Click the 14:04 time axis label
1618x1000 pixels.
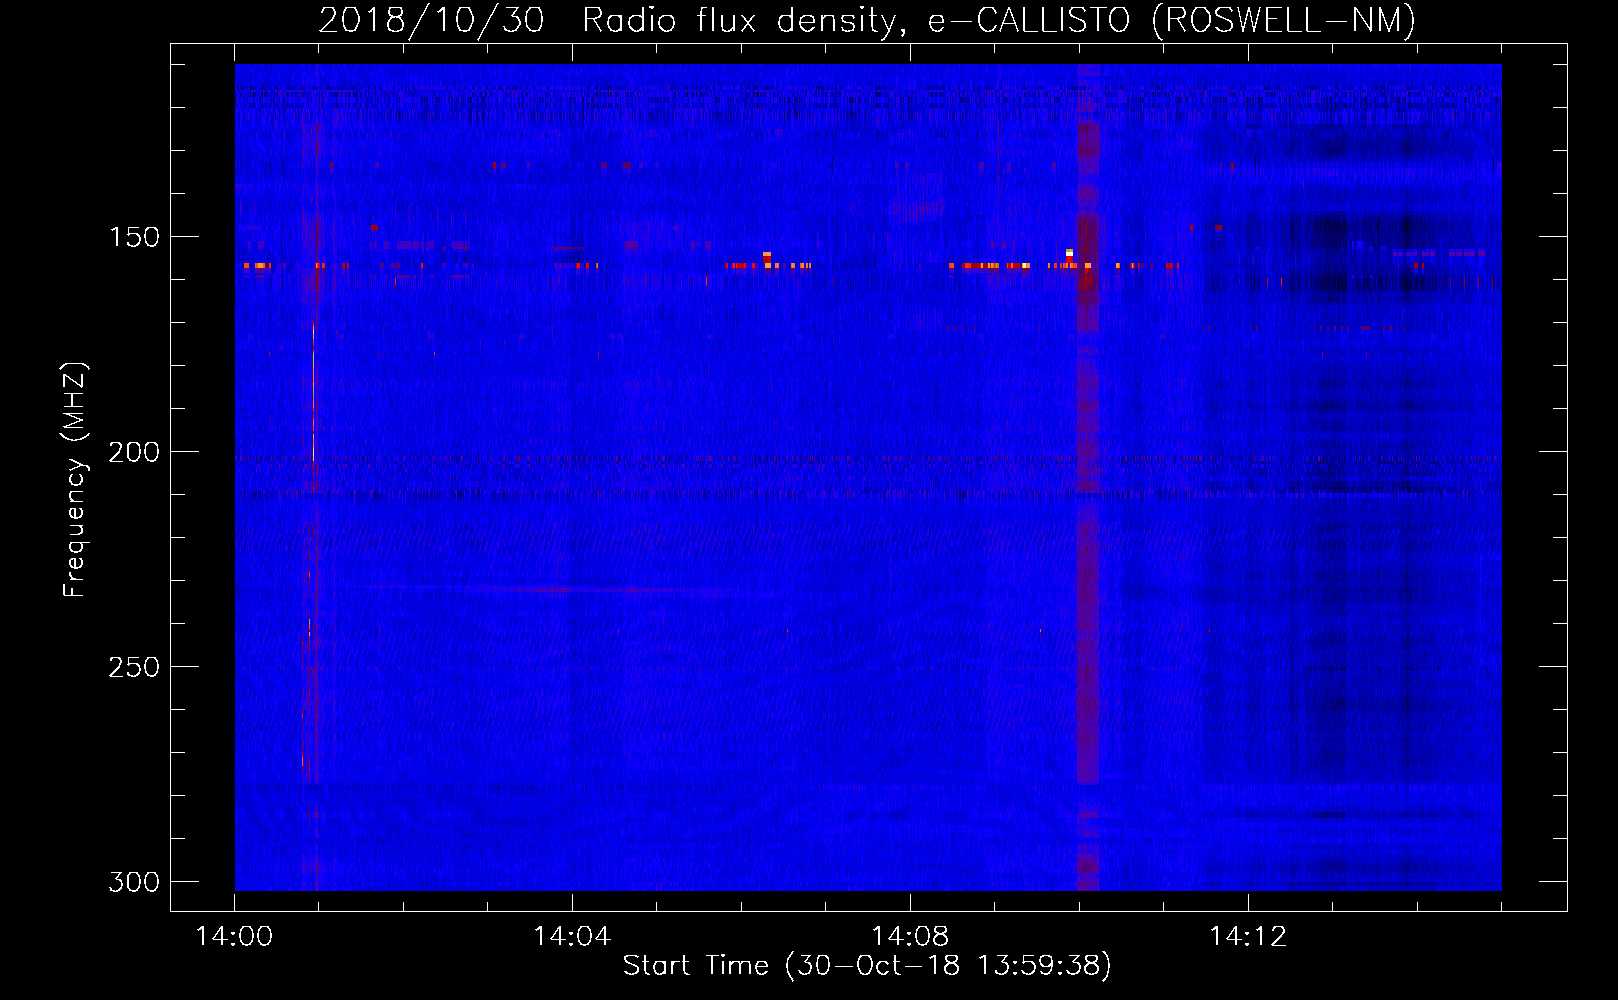coord(572,936)
